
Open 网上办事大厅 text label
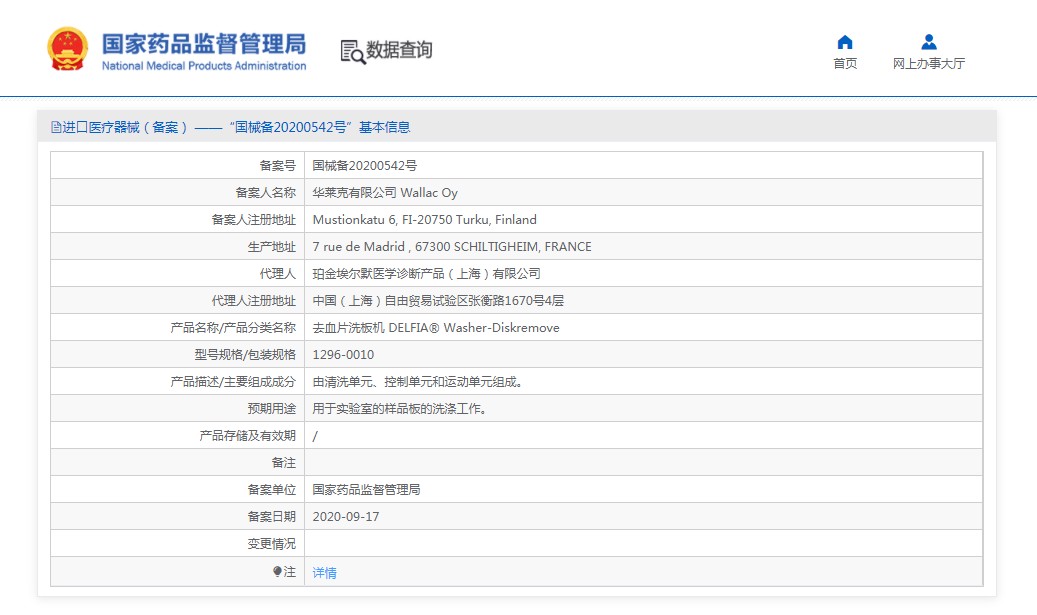click(929, 64)
